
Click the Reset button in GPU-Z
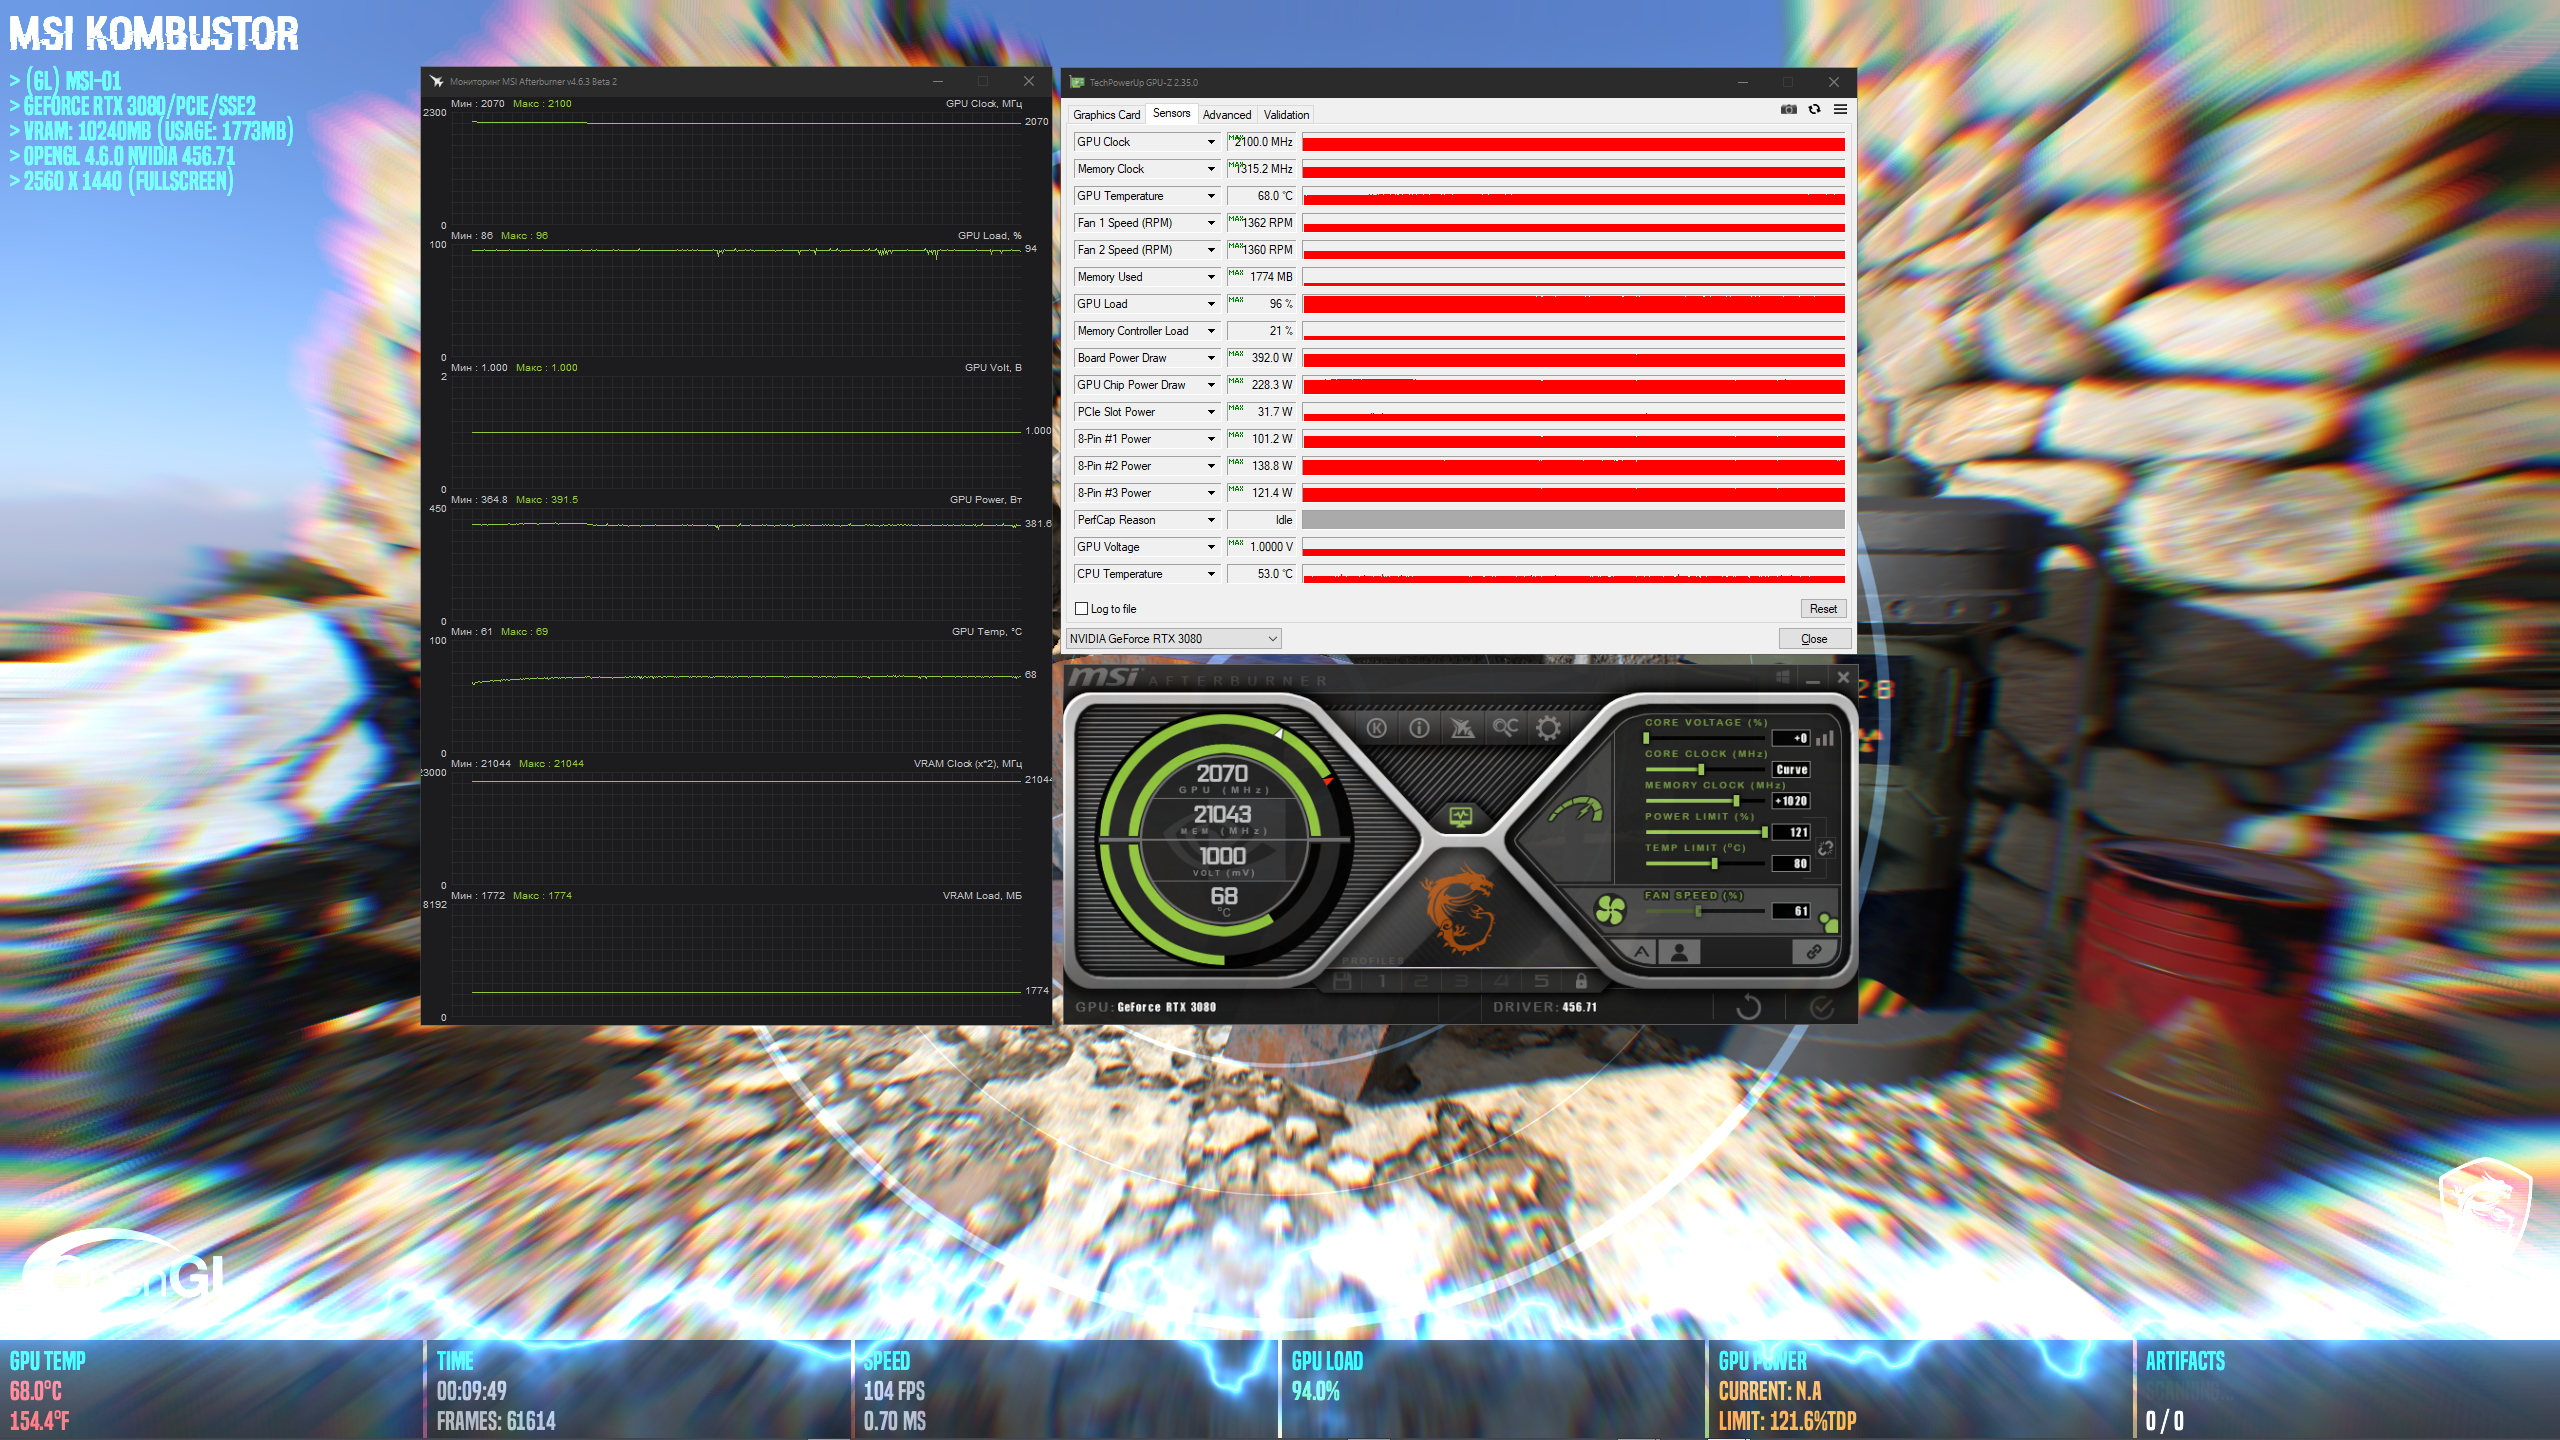click(x=1822, y=609)
